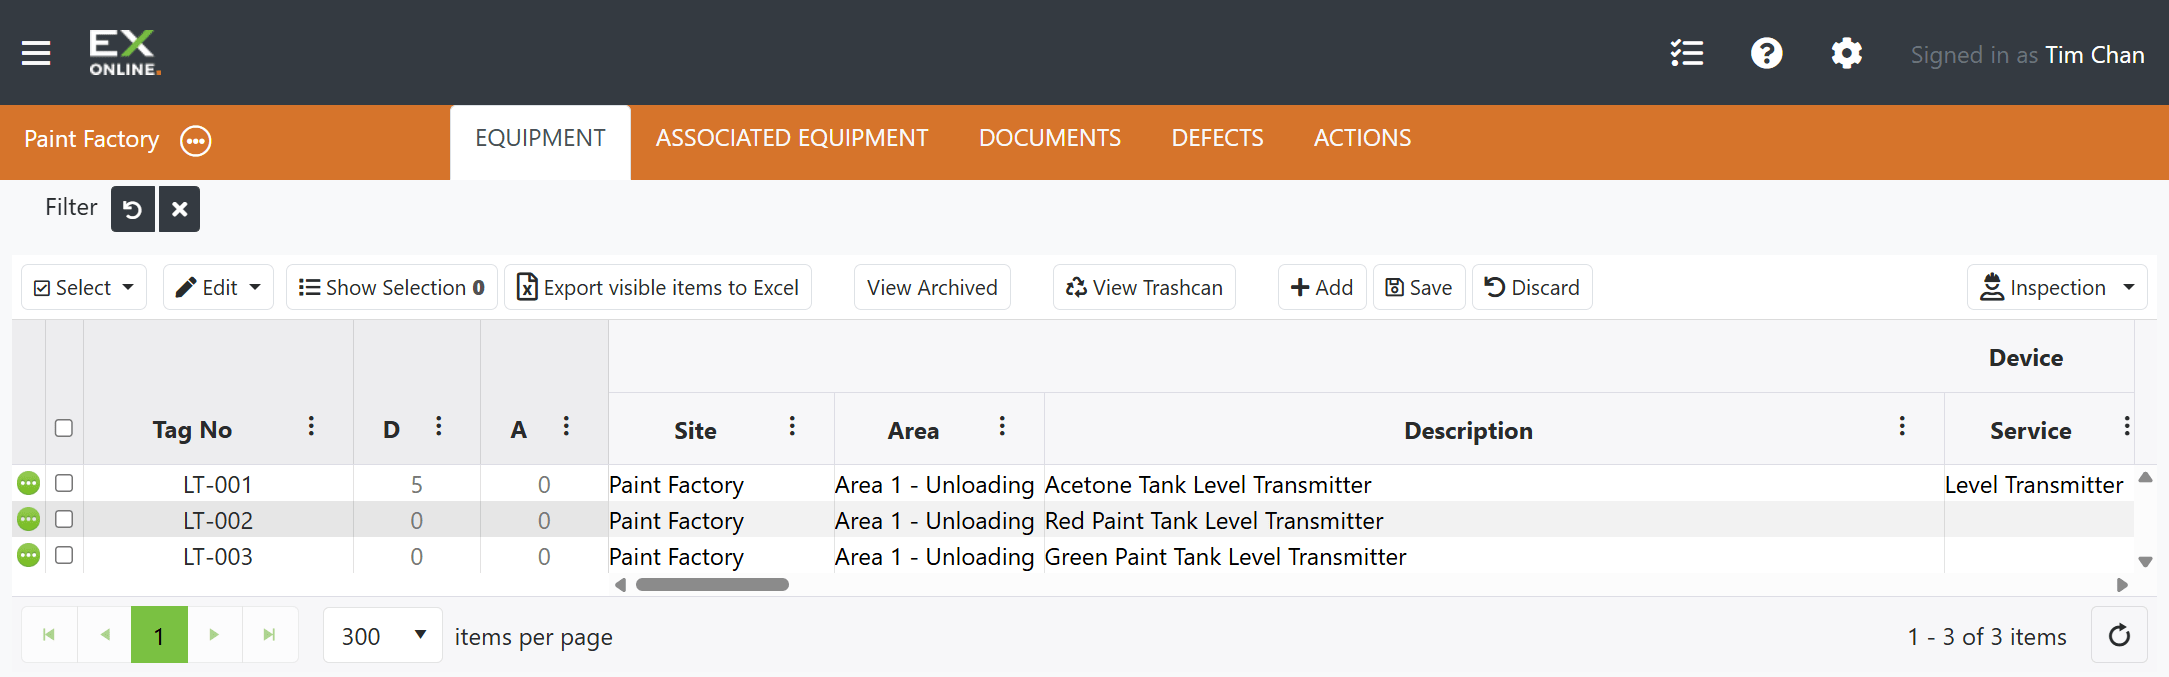Click the horizontal scrollbar thumb
The height and width of the screenshot is (677, 2169).
click(712, 585)
